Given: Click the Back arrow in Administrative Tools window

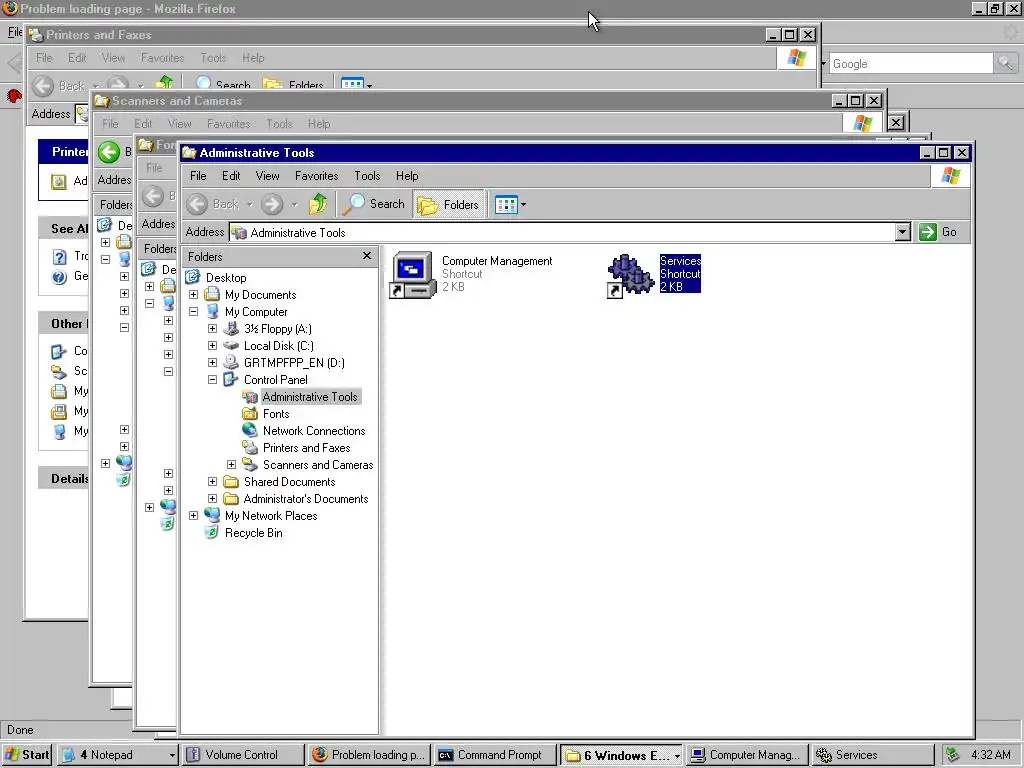Looking at the screenshot, I should pyautogui.click(x=197, y=204).
